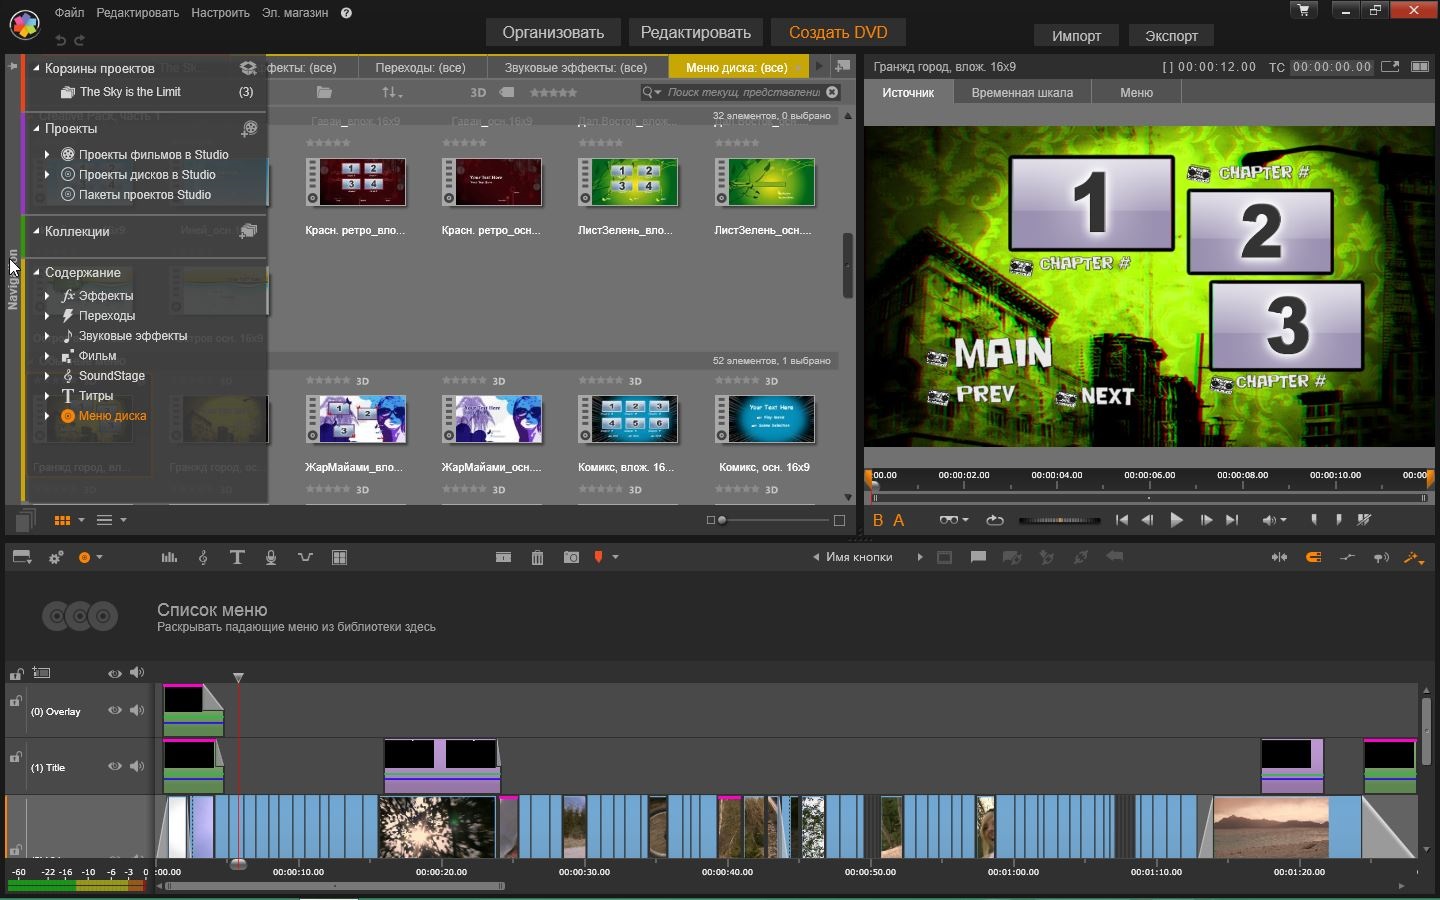Open the Файл menu
This screenshot has height=900, width=1440.
point(69,13)
